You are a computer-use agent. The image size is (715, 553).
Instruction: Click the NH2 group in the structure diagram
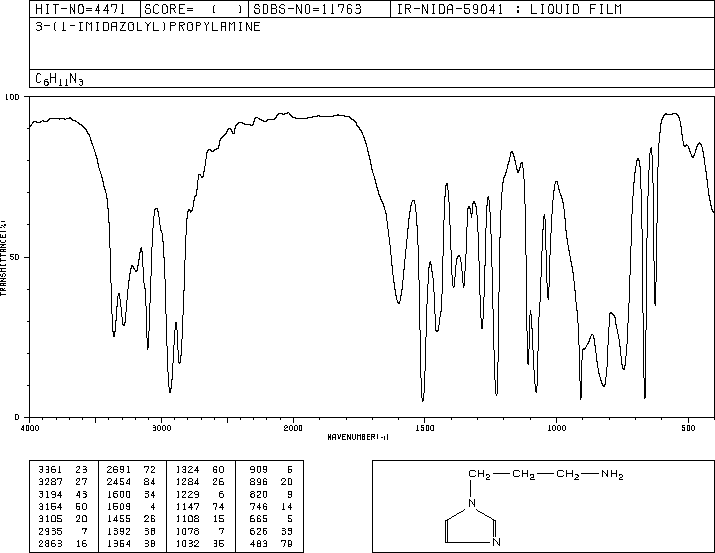click(x=612, y=475)
